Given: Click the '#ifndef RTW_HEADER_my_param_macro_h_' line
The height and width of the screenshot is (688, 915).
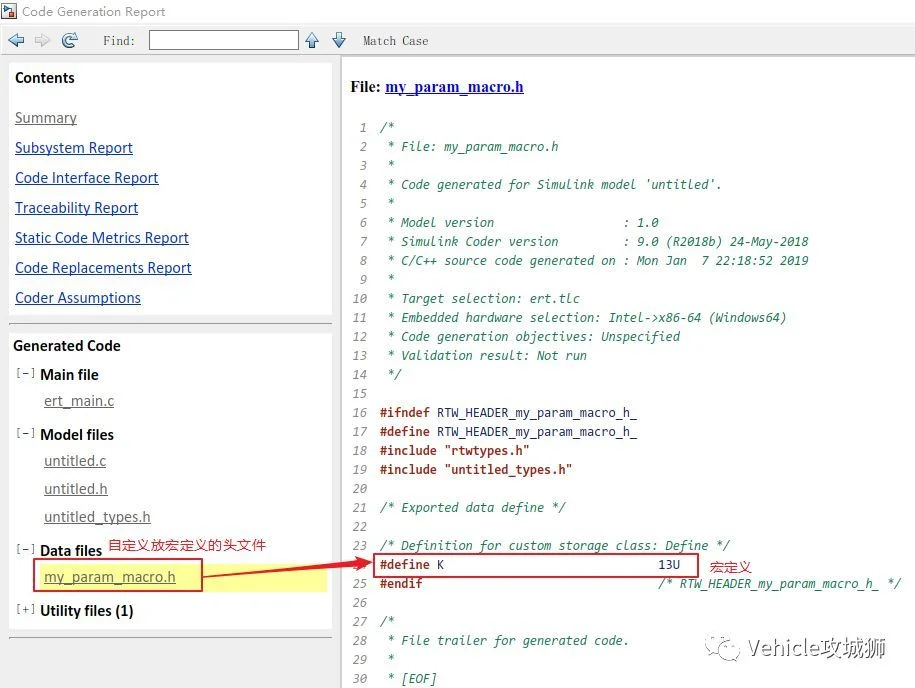Looking at the screenshot, I should click(508, 413).
